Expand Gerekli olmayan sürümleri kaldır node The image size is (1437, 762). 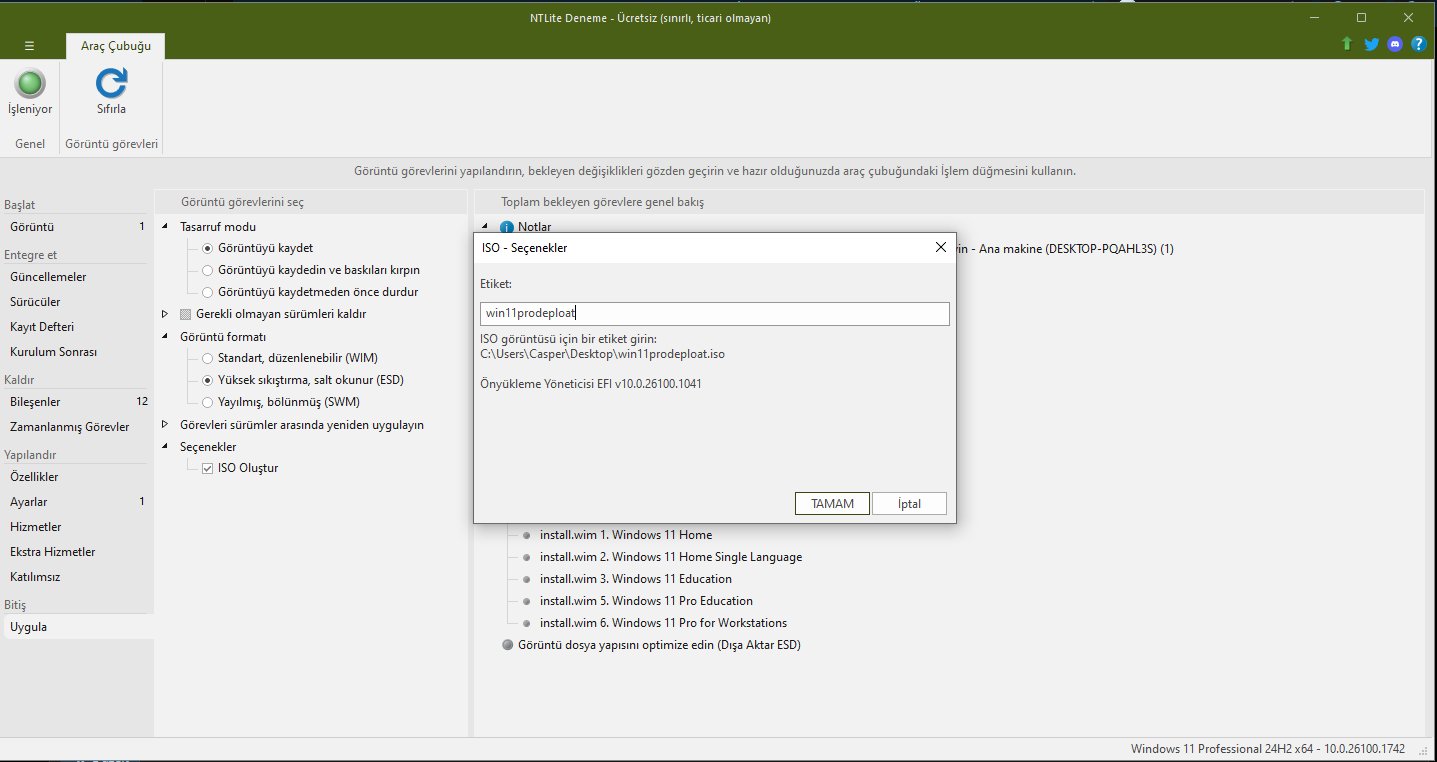coord(165,314)
